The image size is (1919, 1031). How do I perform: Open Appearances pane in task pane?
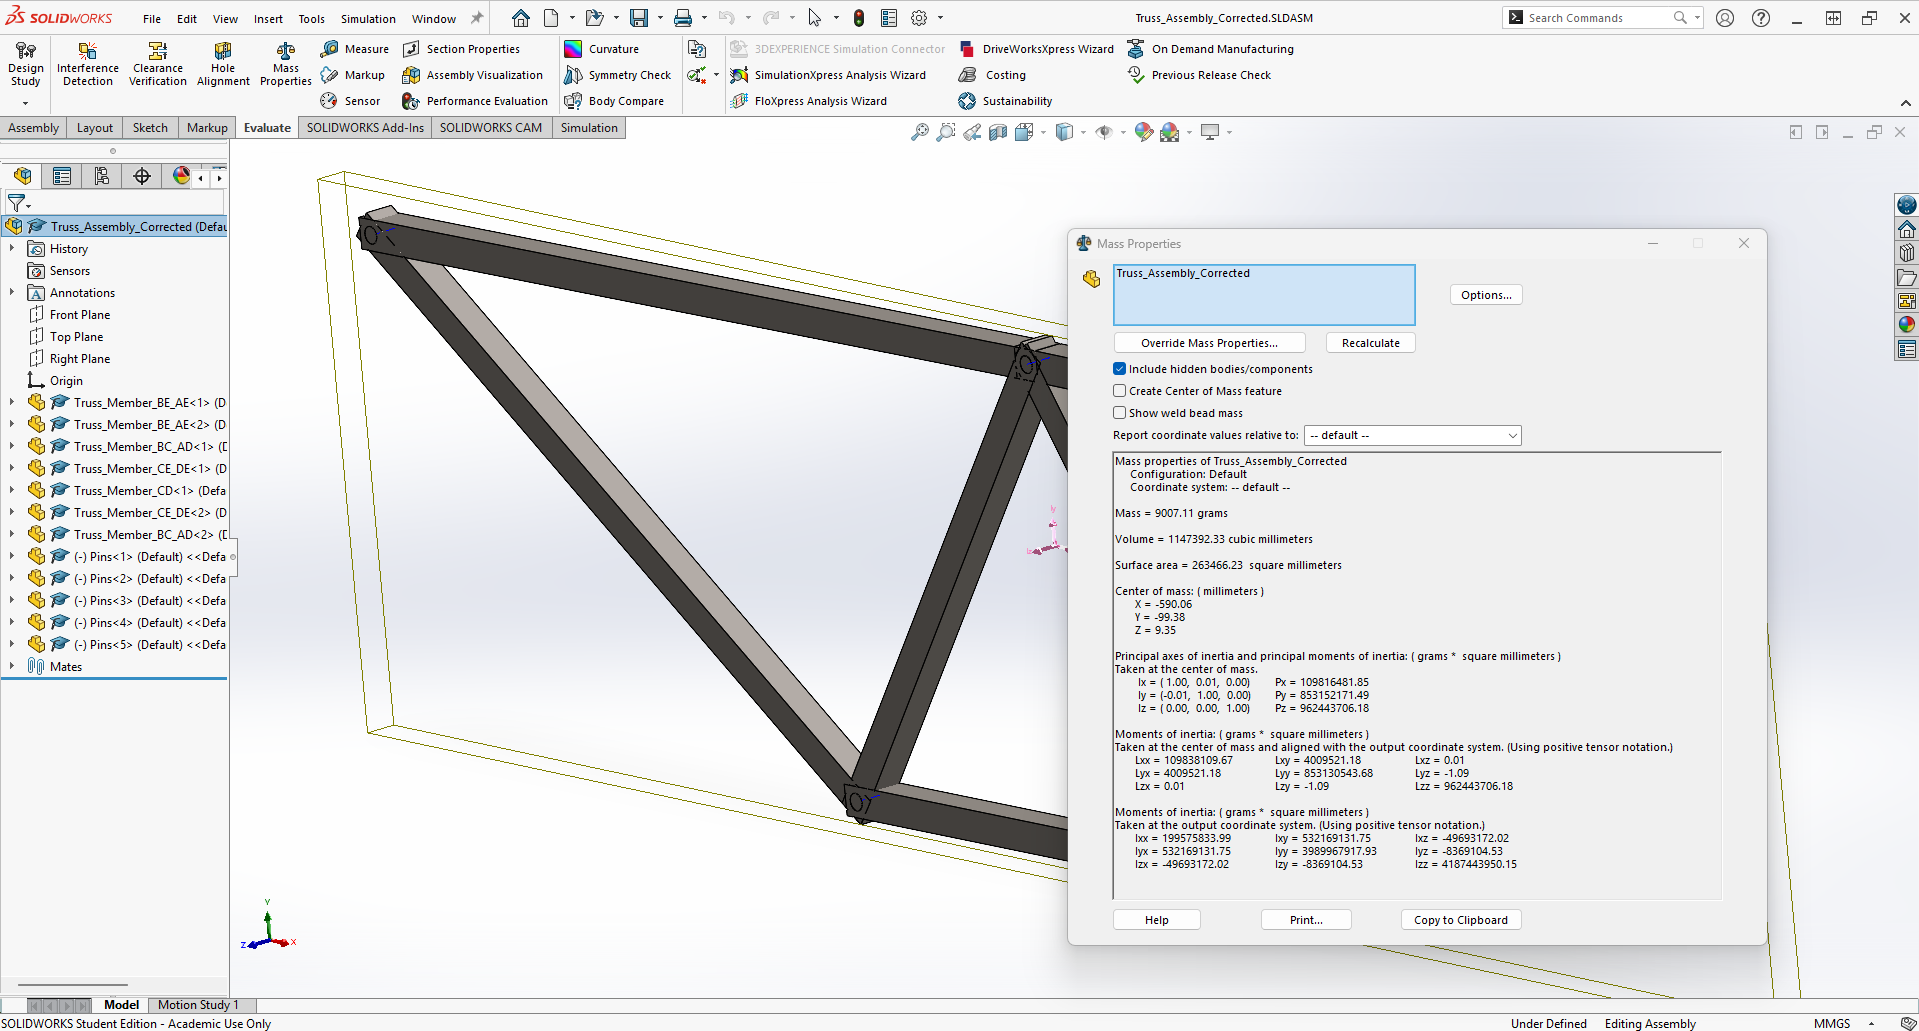(1907, 324)
